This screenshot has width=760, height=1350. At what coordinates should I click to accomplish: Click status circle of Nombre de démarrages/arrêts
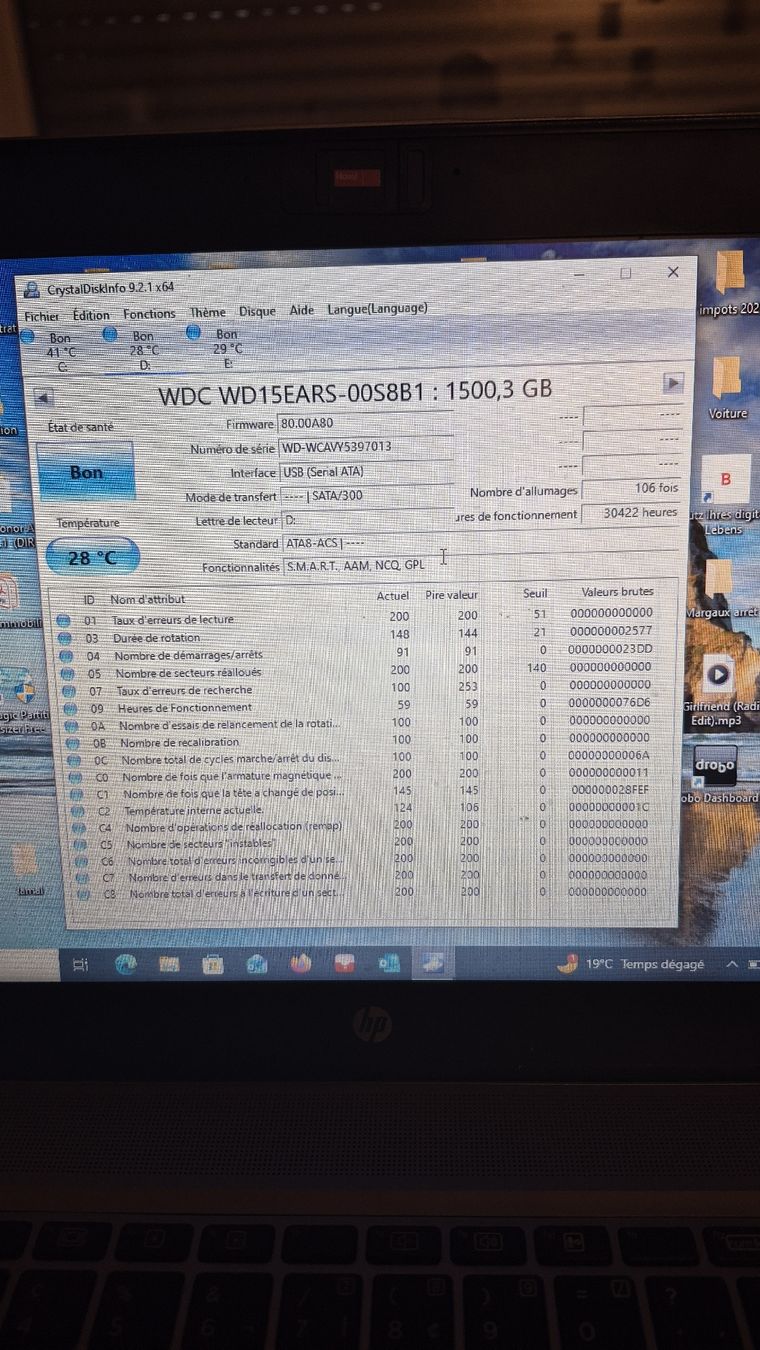pos(66,656)
